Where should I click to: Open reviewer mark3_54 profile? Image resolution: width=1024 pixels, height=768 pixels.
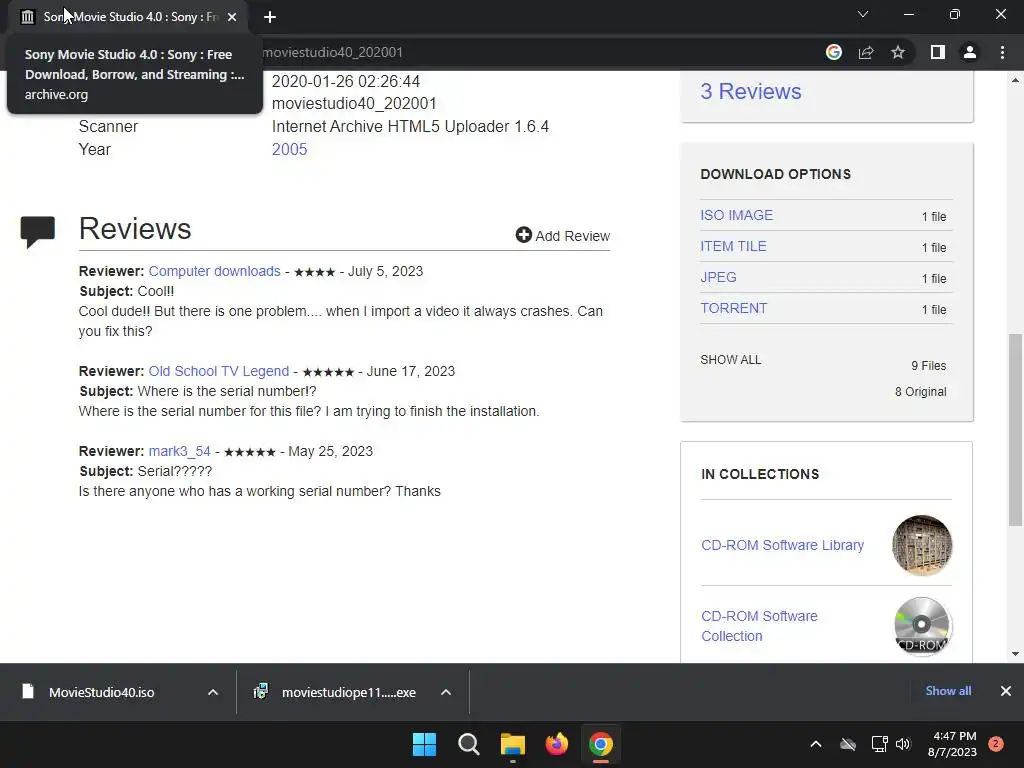pyautogui.click(x=180, y=451)
